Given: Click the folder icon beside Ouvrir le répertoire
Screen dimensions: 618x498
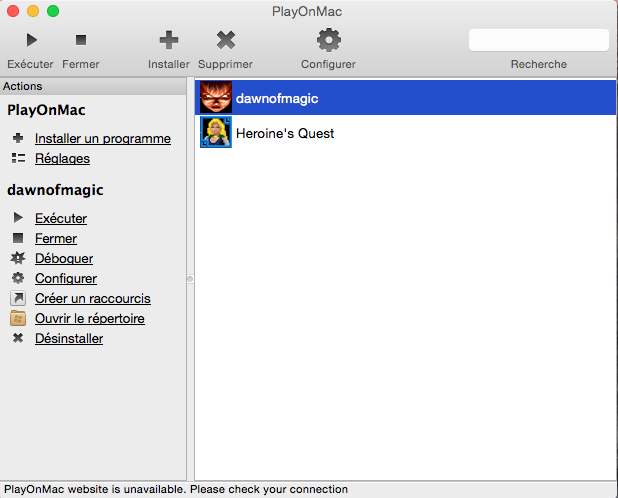Looking at the screenshot, I should (18, 318).
